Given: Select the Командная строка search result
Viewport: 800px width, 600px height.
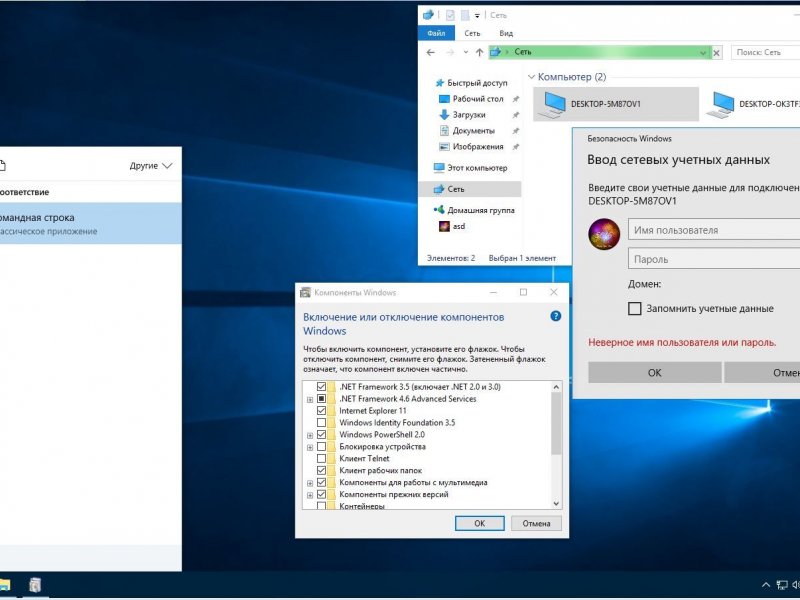Looking at the screenshot, I should tap(91, 223).
